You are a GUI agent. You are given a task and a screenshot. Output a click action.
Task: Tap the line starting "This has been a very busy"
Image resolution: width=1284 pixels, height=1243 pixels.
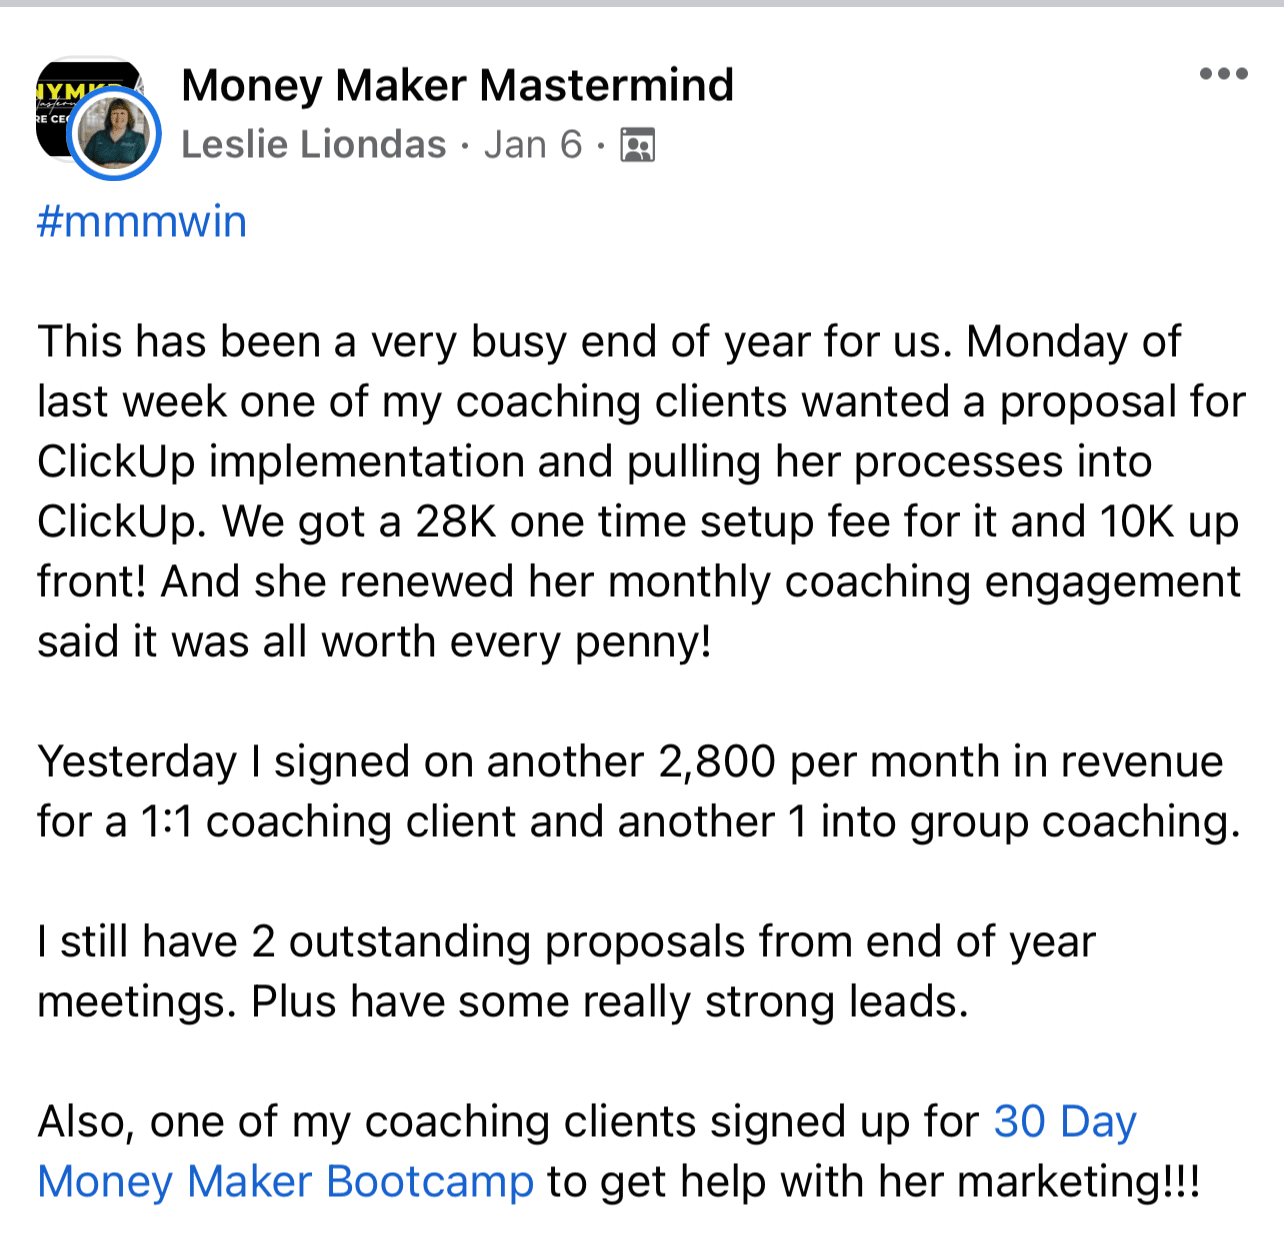[609, 342]
